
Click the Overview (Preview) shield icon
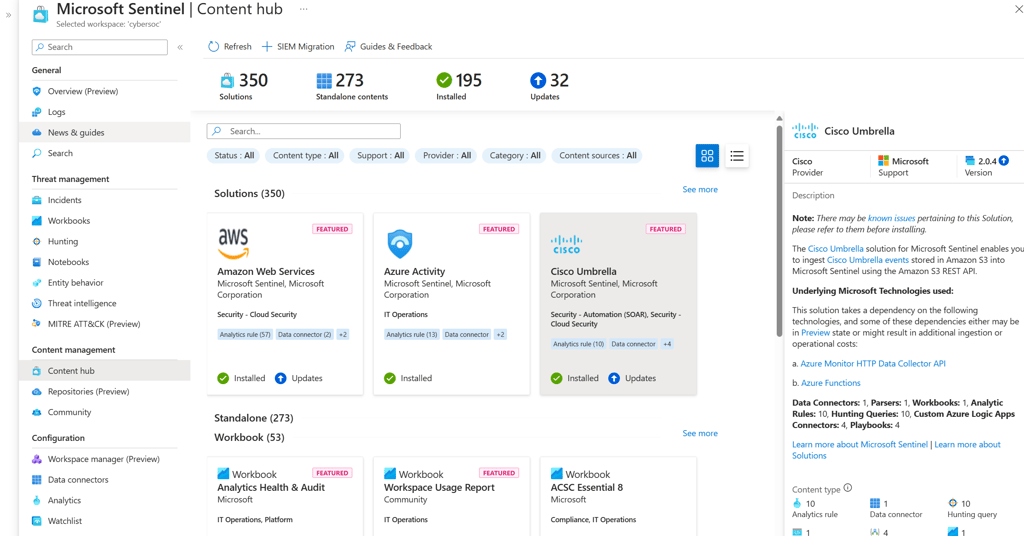click(x=37, y=91)
